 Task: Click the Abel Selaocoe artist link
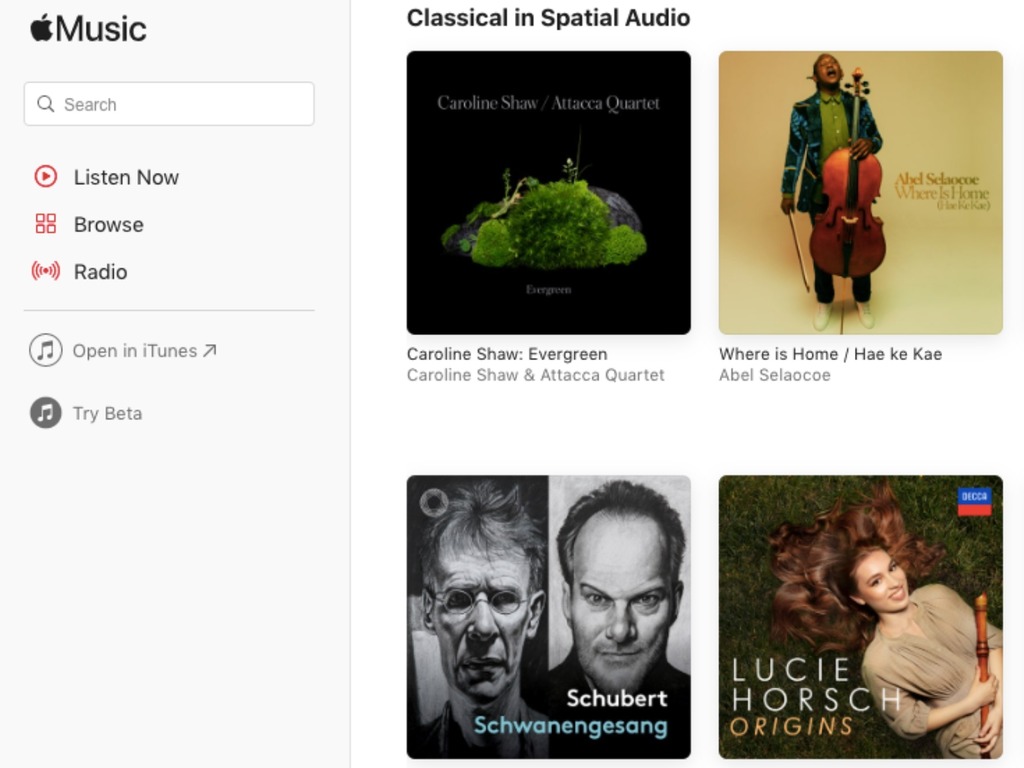click(x=775, y=375)
